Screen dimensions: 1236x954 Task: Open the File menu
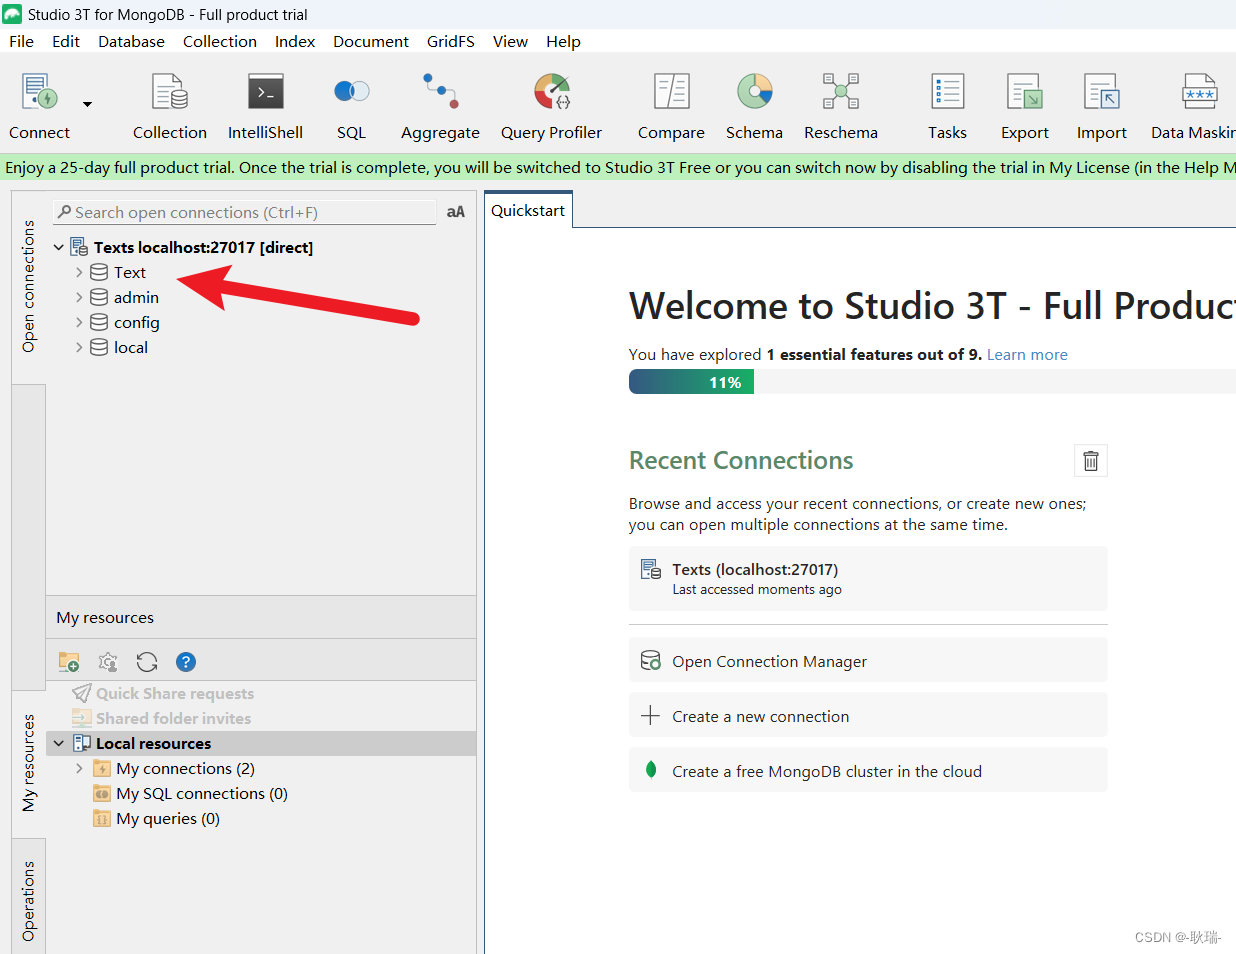[x=21, y=41]
